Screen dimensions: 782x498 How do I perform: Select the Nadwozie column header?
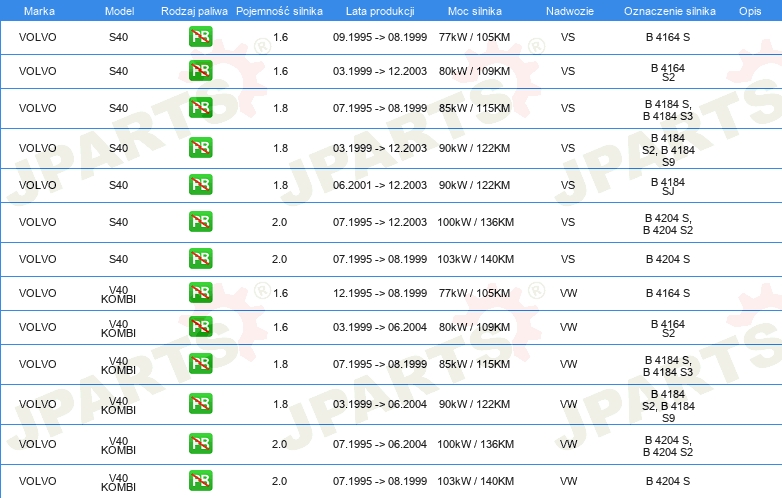(570, 11)
